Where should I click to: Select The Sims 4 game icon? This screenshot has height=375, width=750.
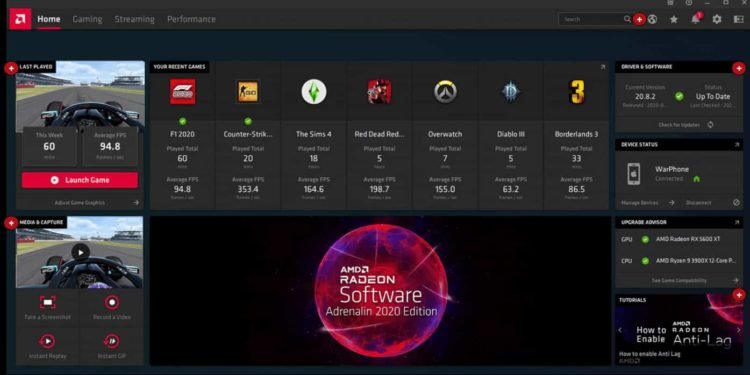point(314,91)
